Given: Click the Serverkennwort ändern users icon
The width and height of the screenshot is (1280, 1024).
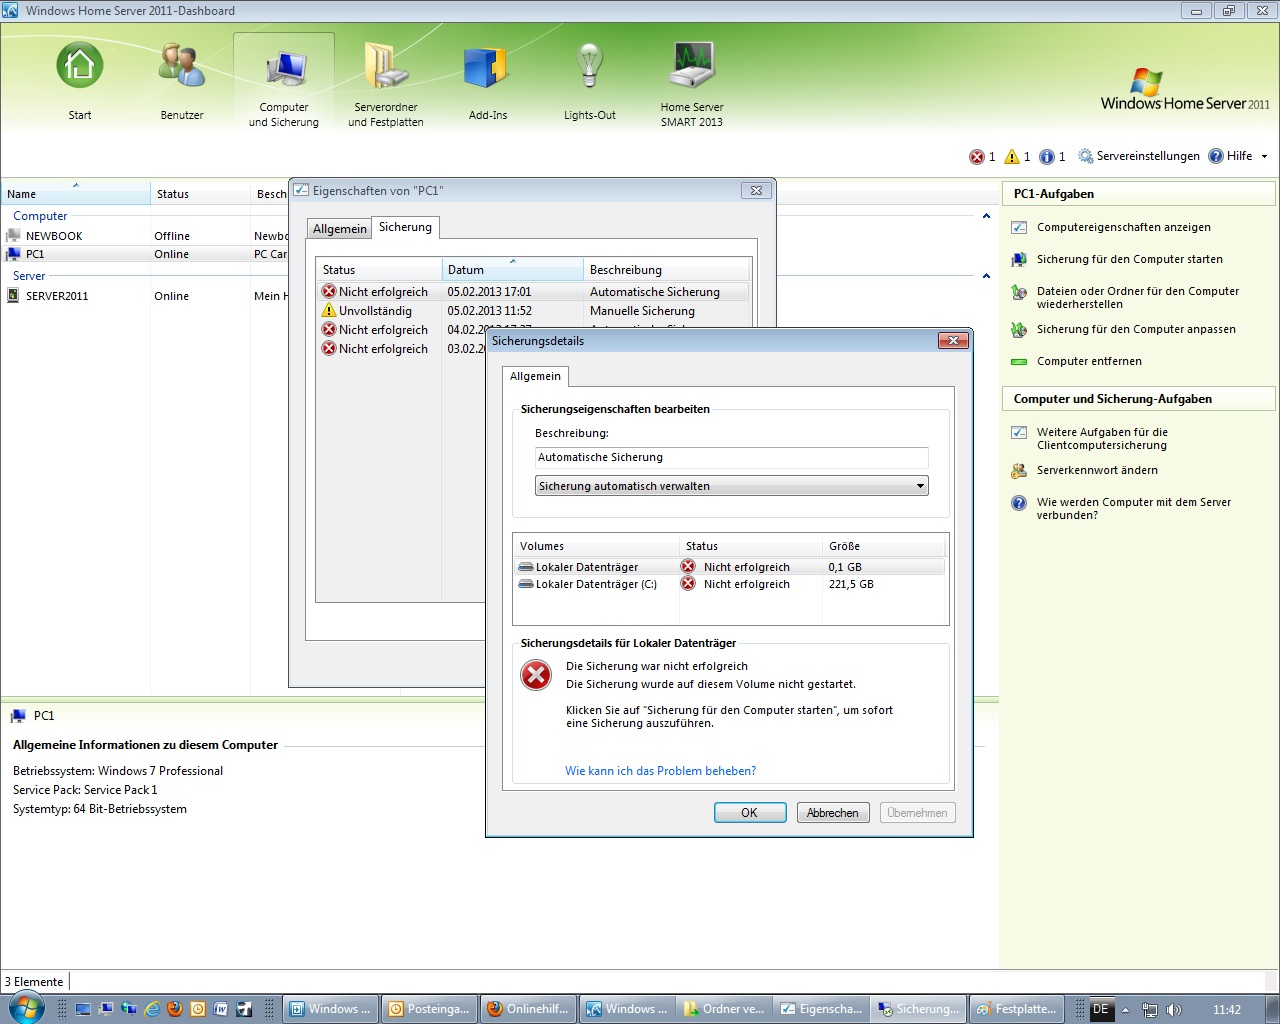Looking at the screenshot, I should (x=1019, y=471).
